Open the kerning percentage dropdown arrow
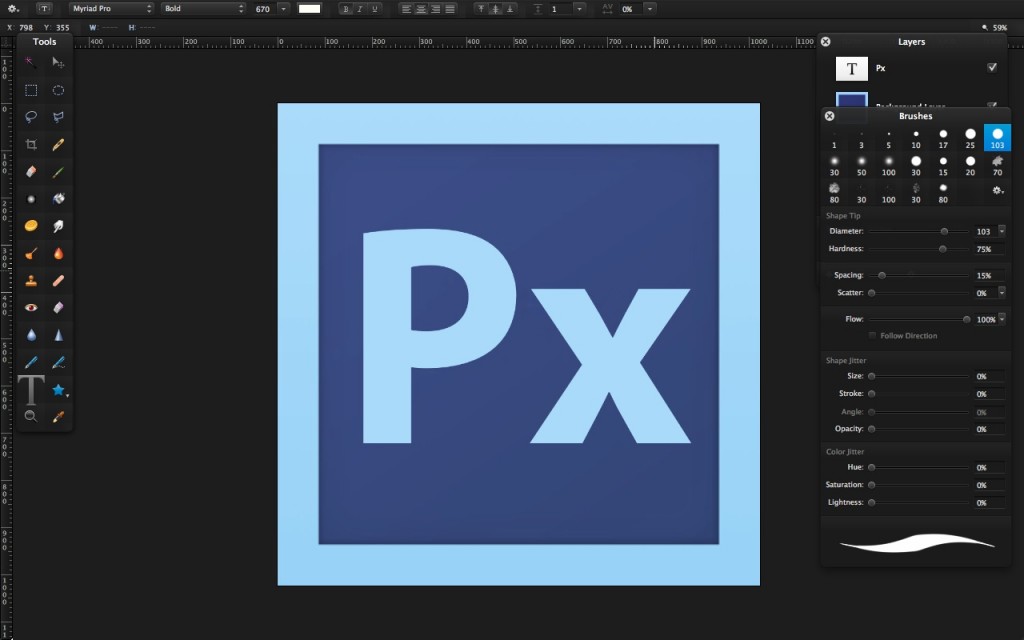1024x640 pixels. [x=650, y=8]
